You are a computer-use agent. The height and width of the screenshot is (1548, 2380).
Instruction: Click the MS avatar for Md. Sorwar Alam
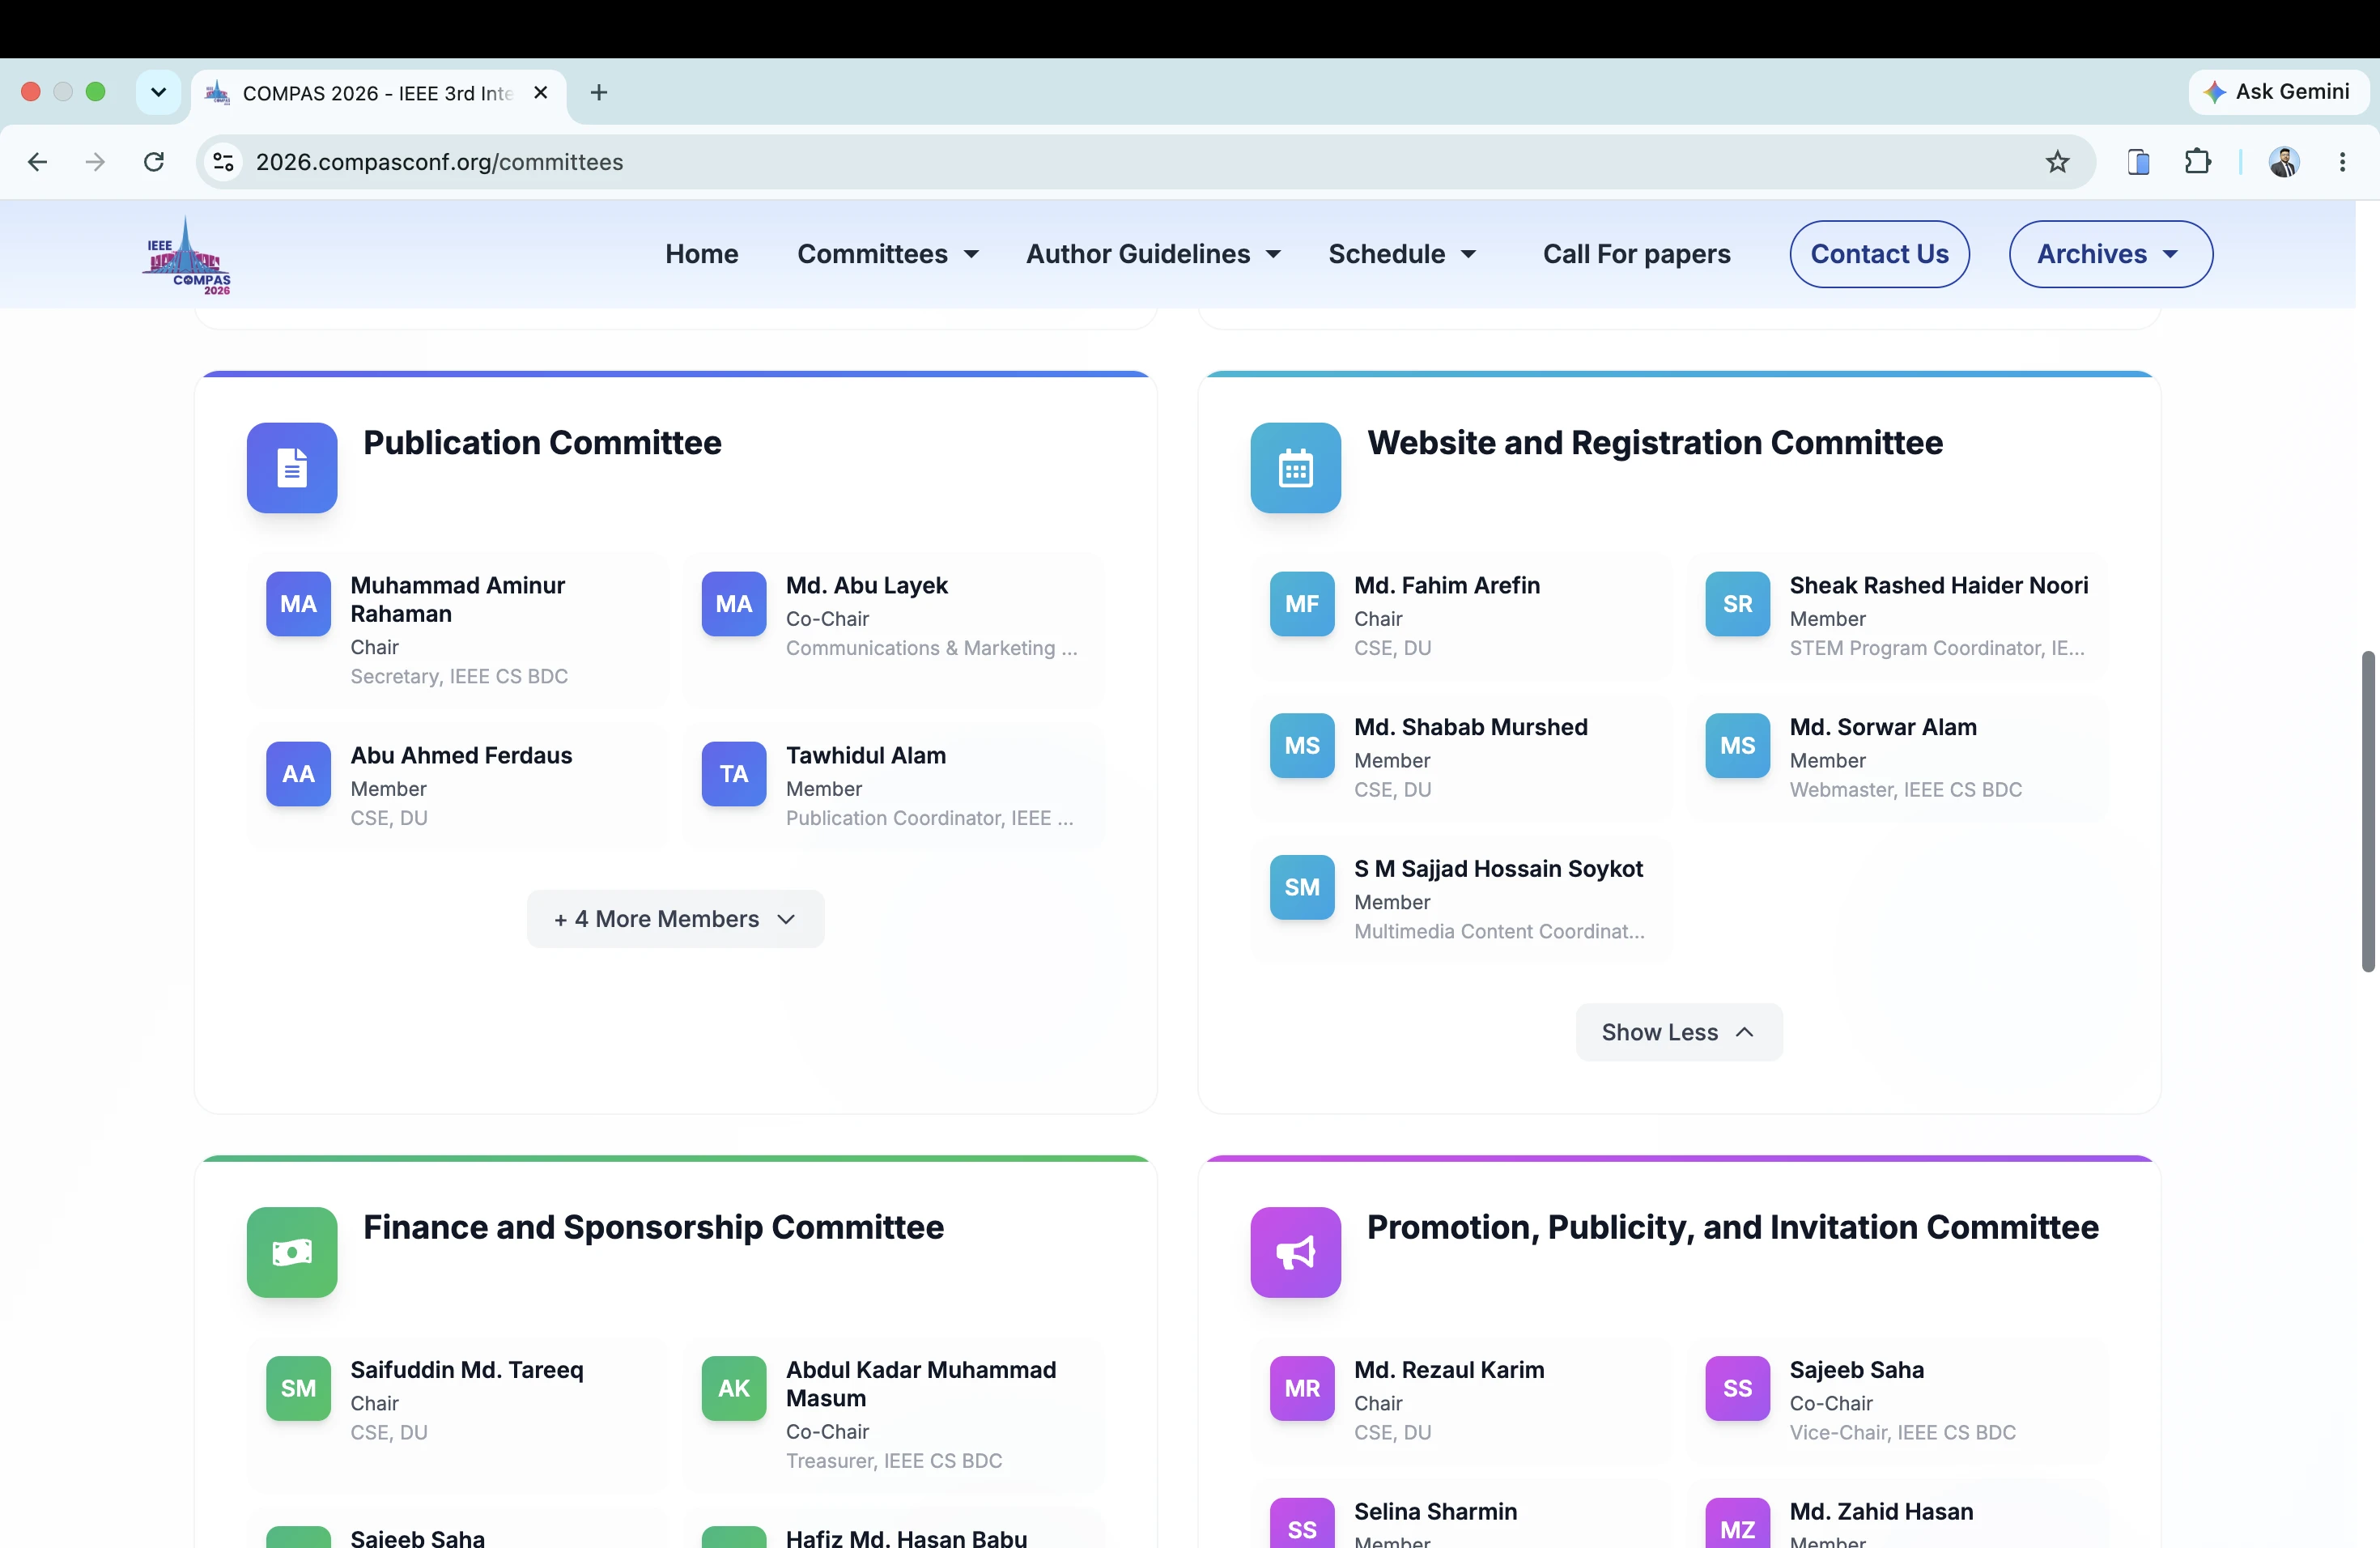pyautogui.click(x=1737, y=746)
